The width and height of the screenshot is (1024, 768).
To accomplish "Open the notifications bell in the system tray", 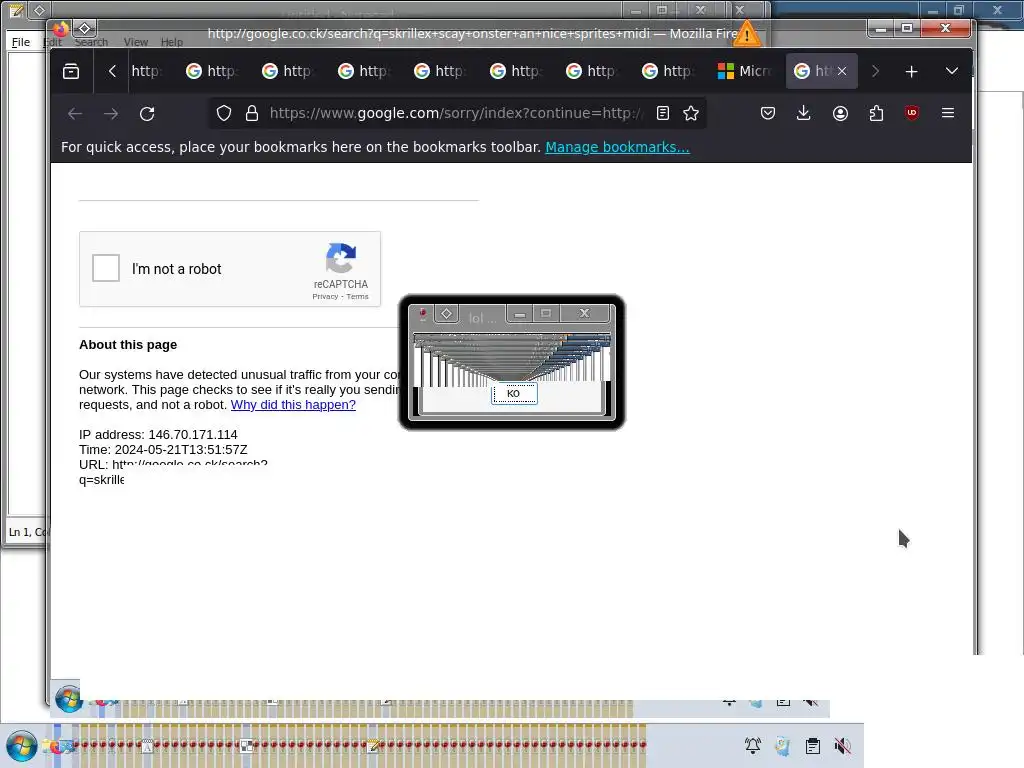I will click(x=753, y=746).
